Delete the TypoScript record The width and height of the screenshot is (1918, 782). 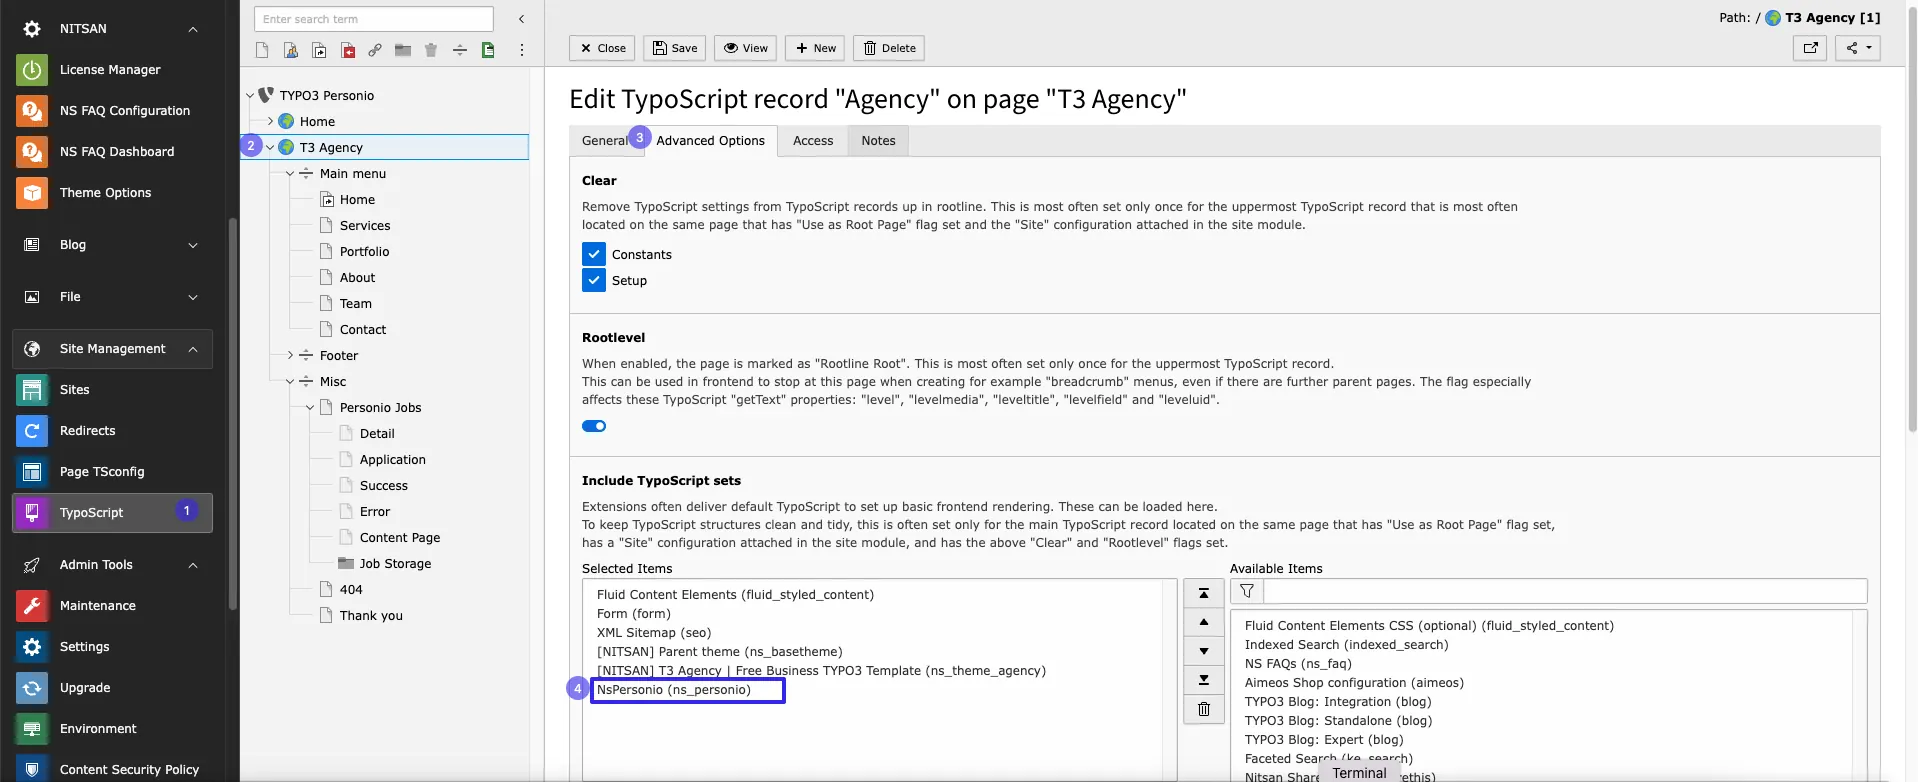[x=889, y=48]
